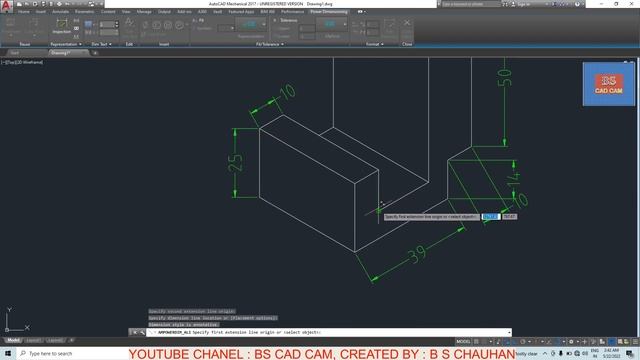Open the fit representation dropdown arrow
Screen dimensions: 640x360
(264, 24)
